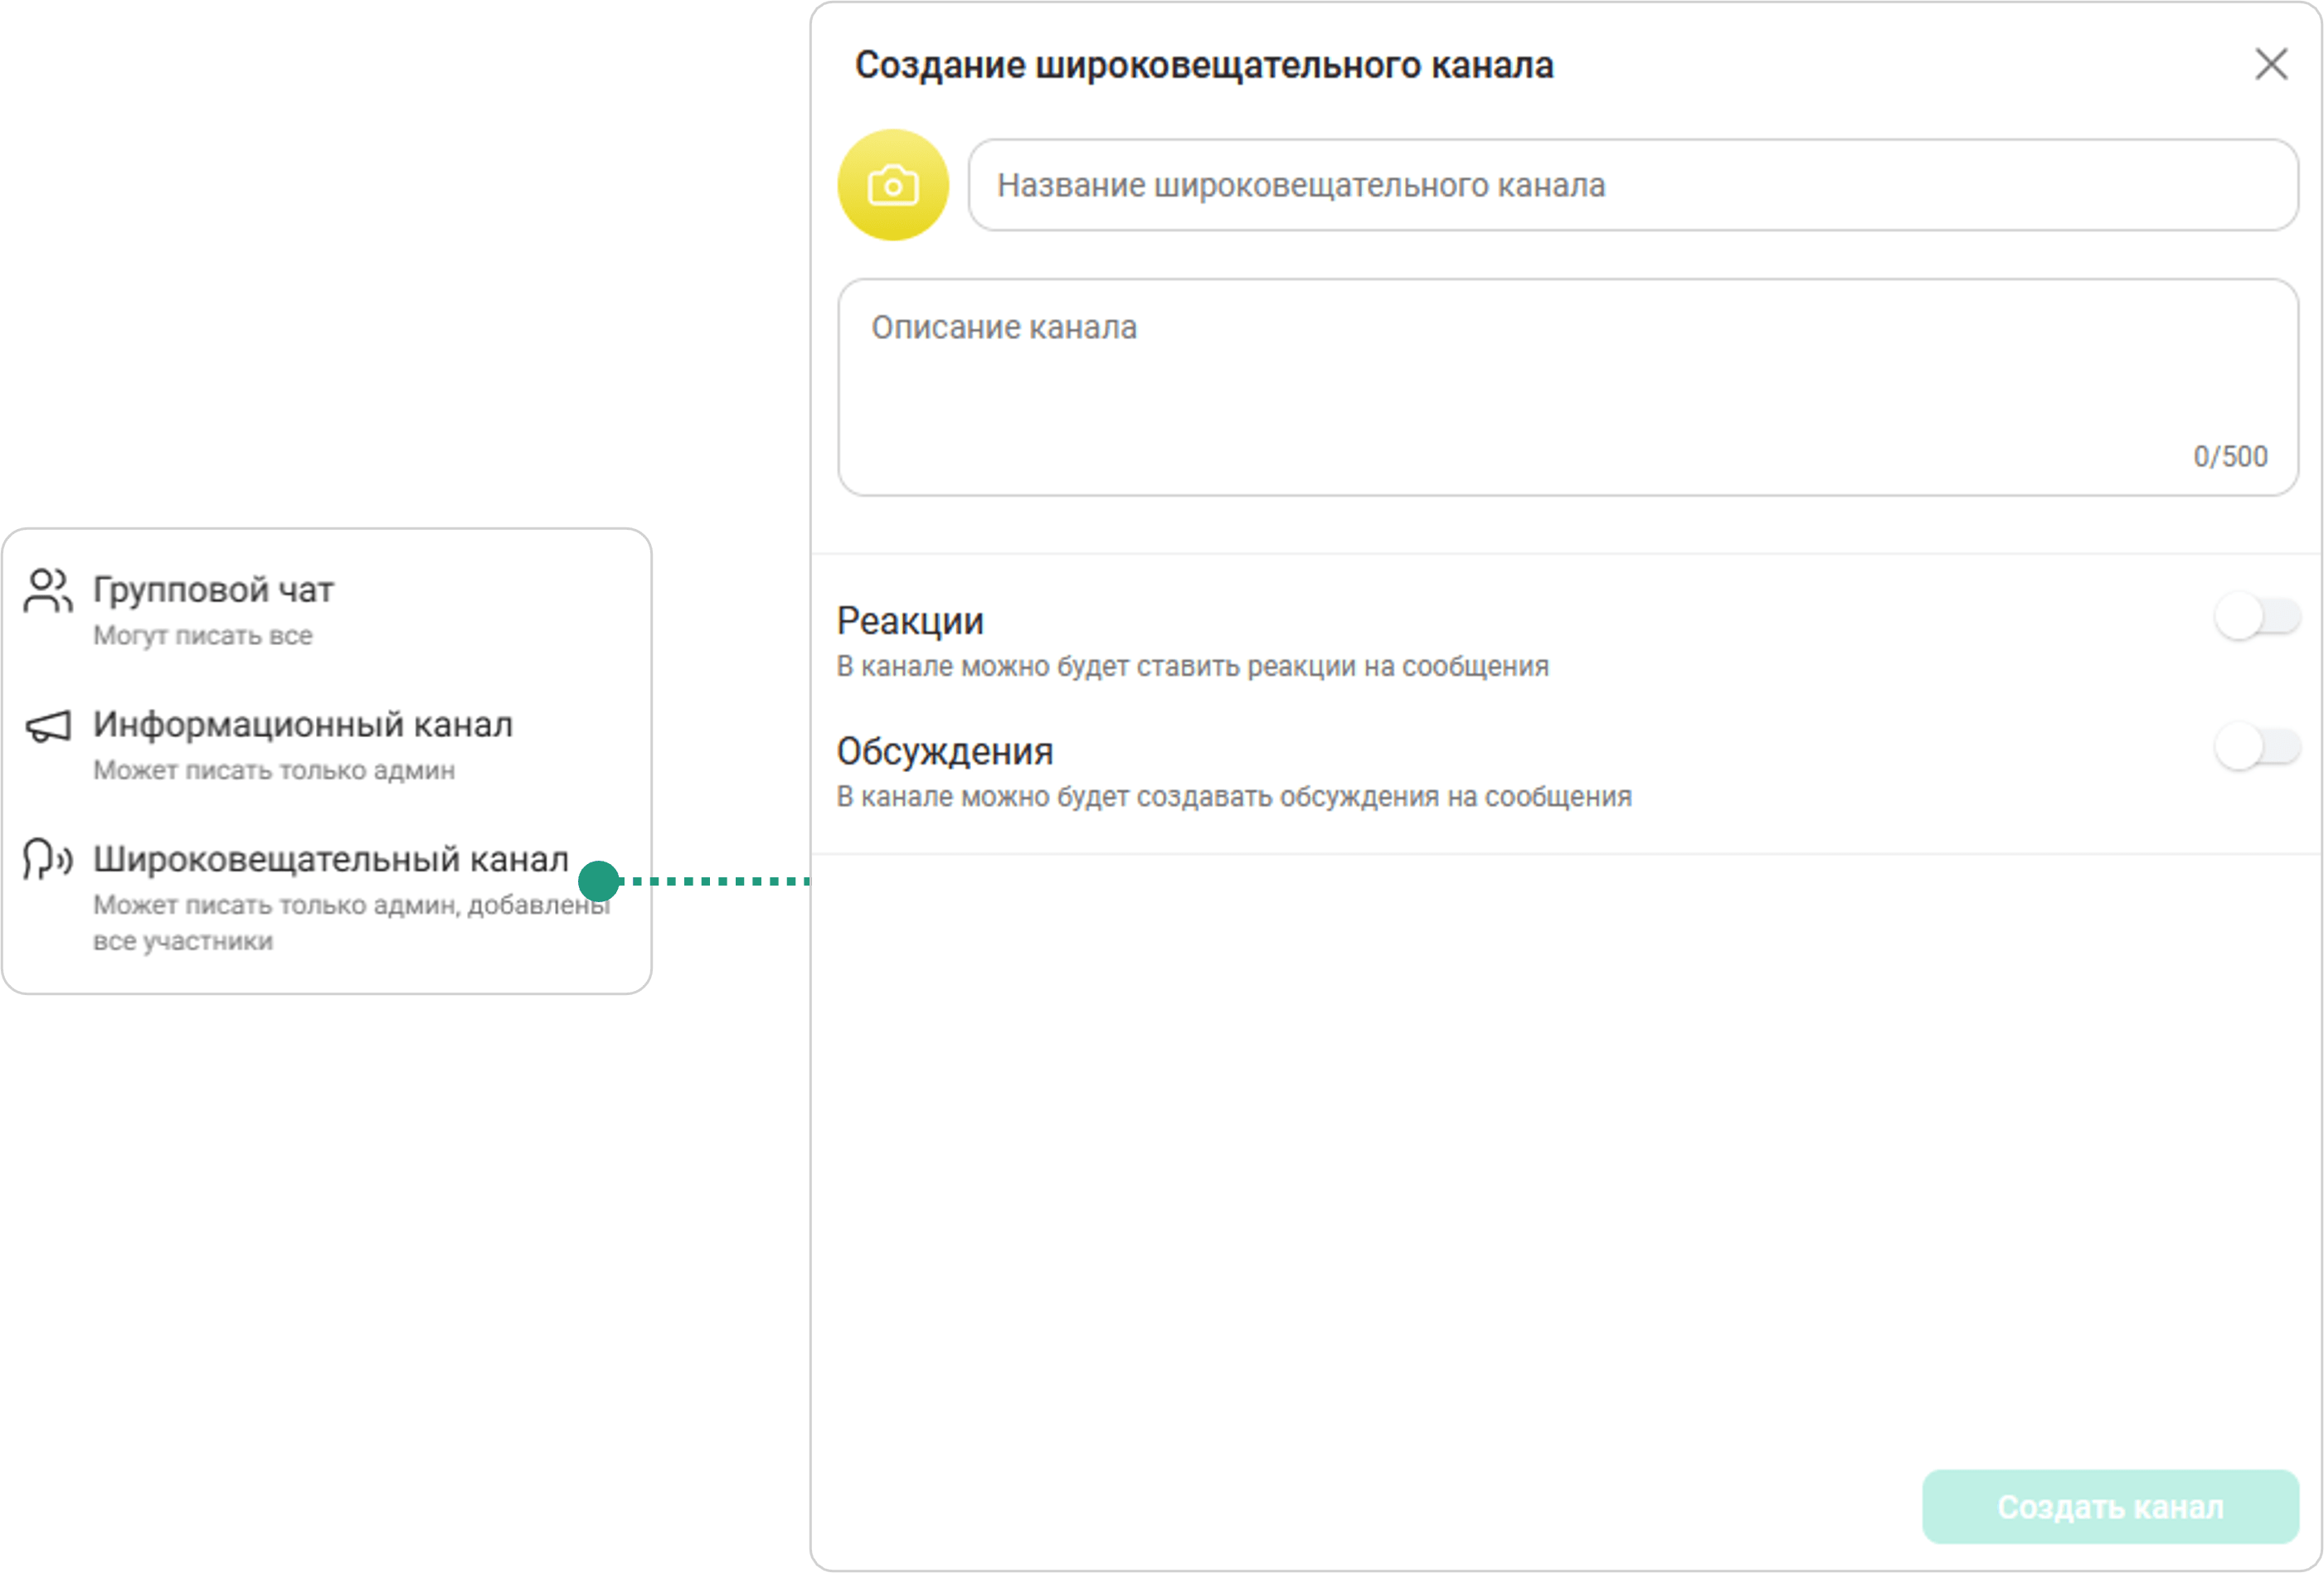
Task: Select the "Групповой чат" menu option
Action: tap(213, 590)
